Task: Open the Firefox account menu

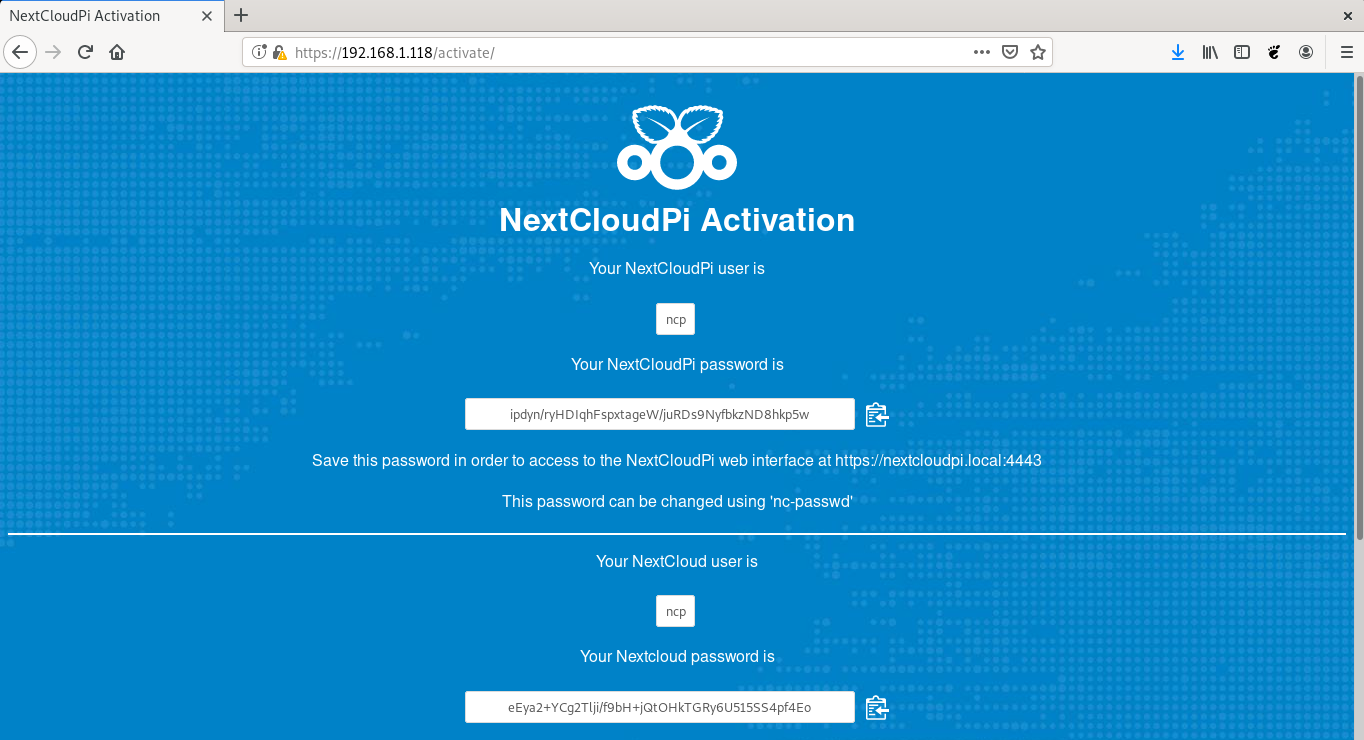Action: click(x=1306, y=52)
